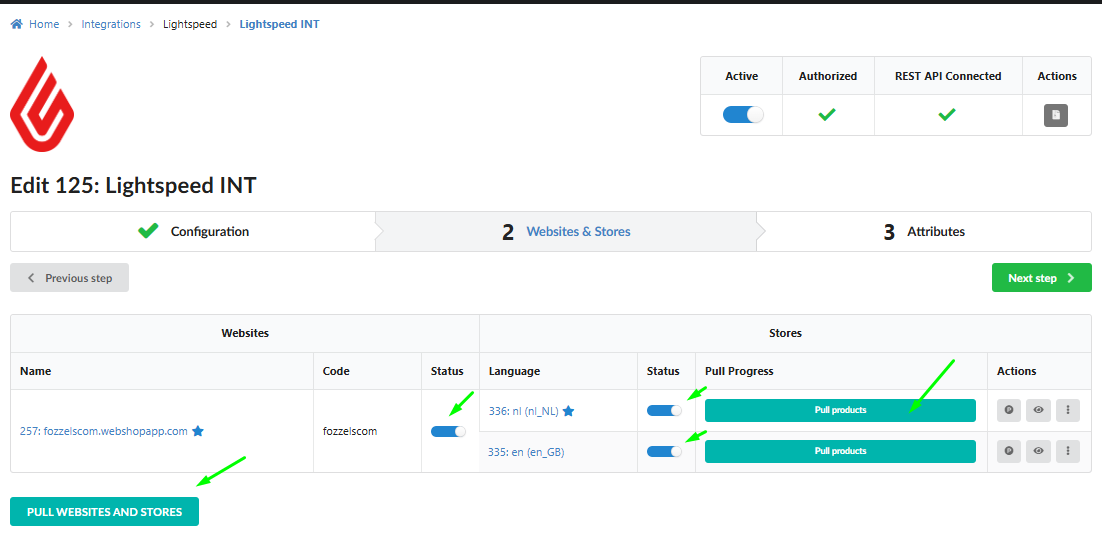The image size is (1102, 541).
Task: Click the circular action icon for nl_NL row
Action: [x=1009, y=410]
